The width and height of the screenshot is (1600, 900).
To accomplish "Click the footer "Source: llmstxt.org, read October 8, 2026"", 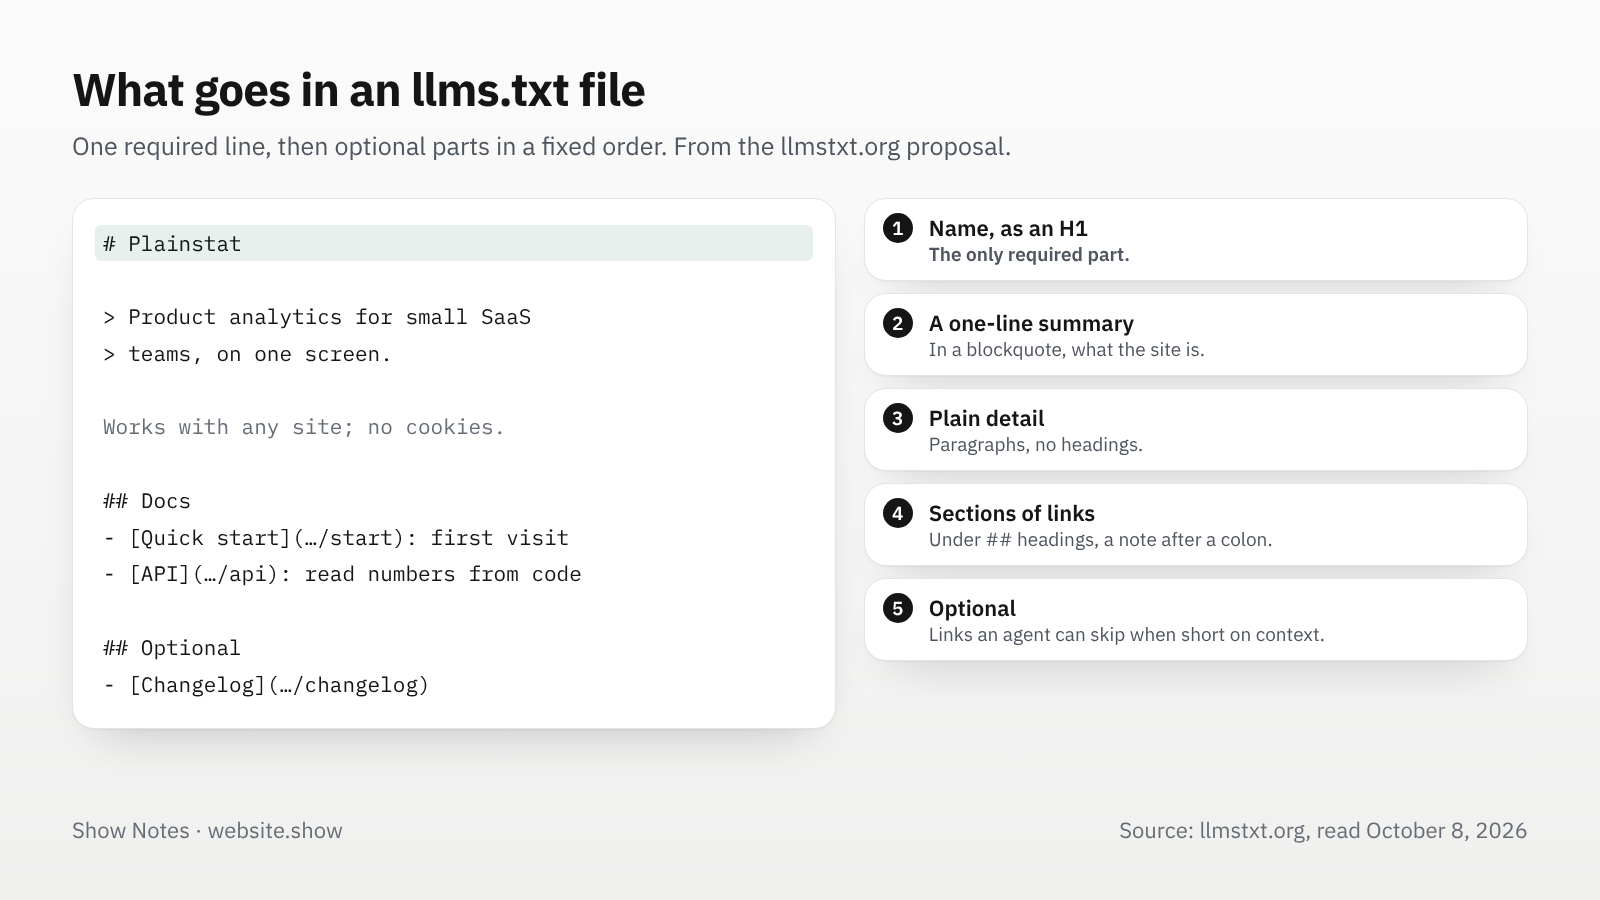I will (x=1323, y=831).
